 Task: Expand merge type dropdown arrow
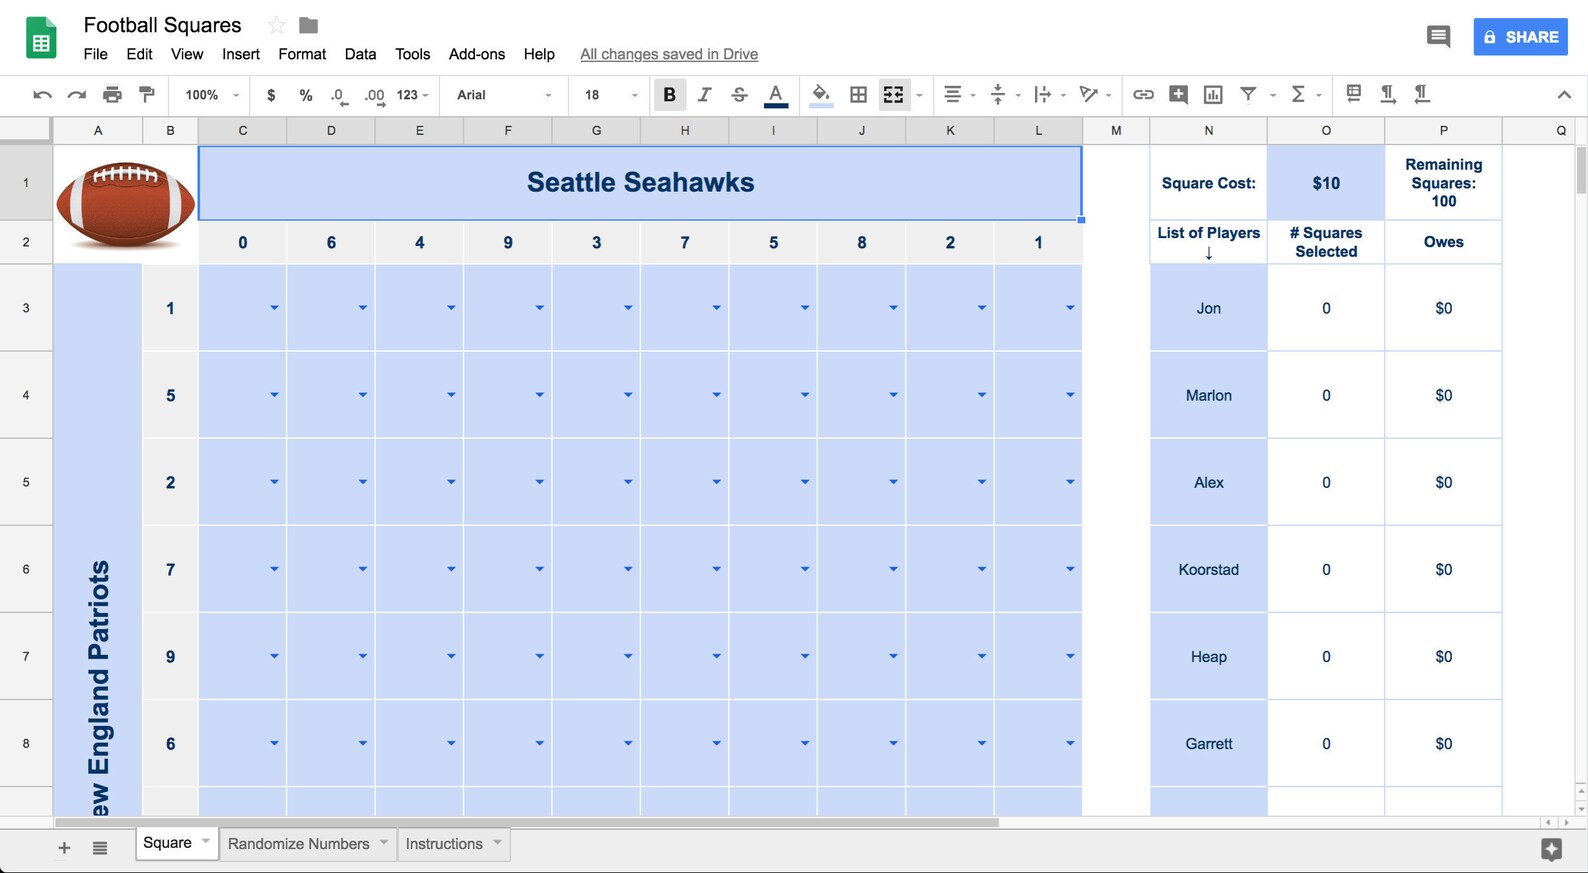coord(919,96)
